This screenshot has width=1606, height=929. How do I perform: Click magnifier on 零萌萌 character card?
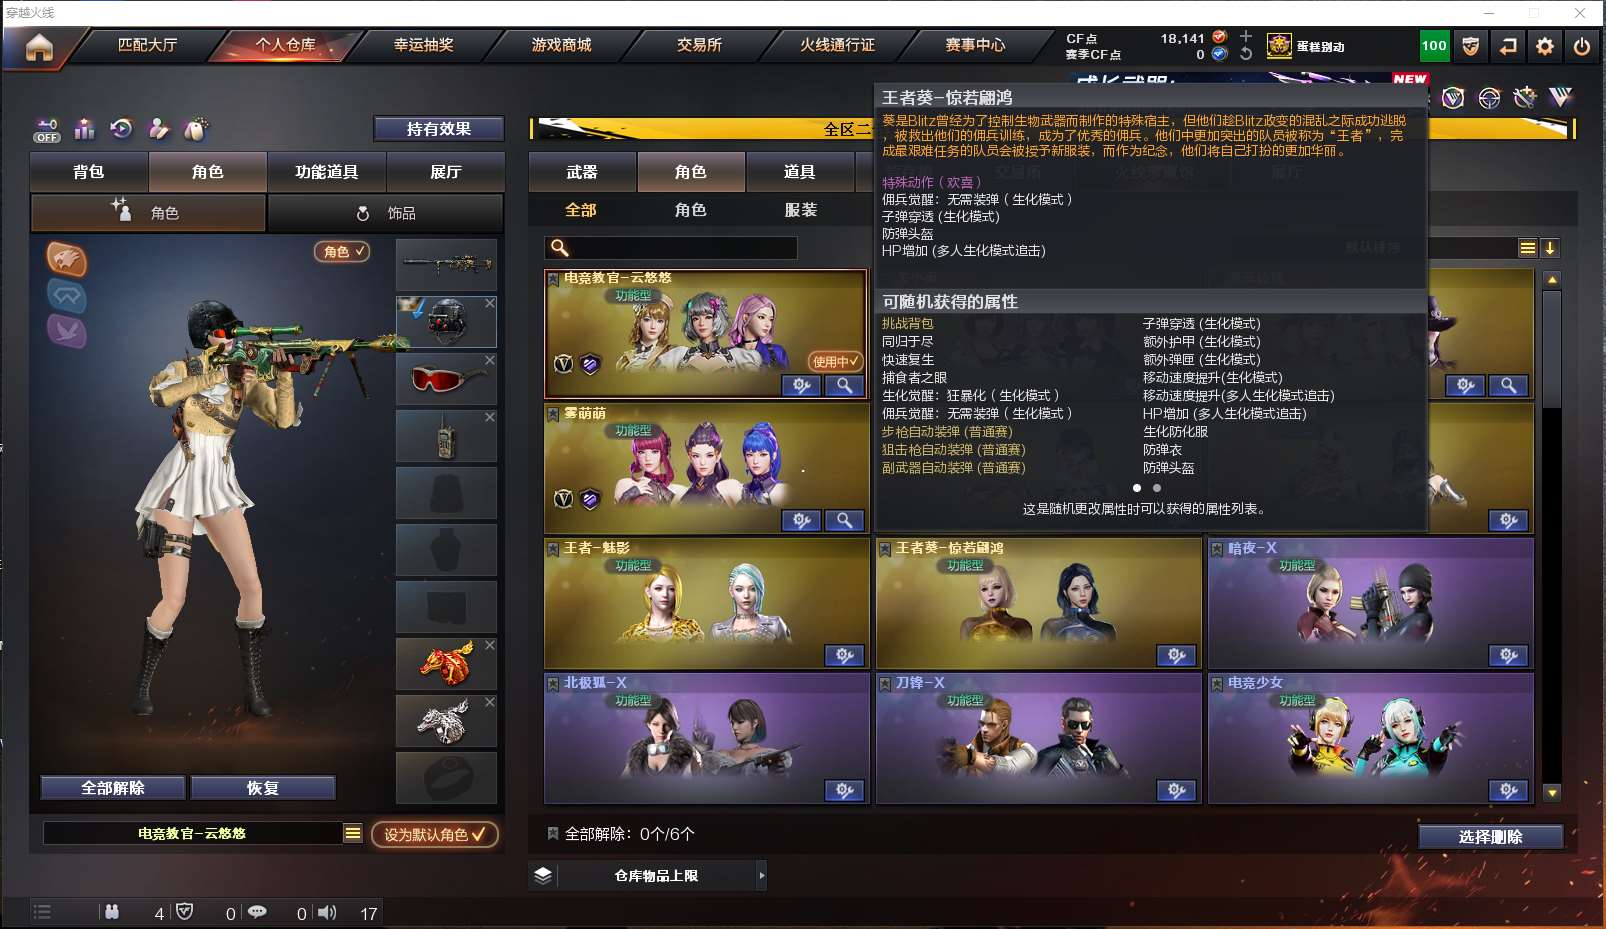844,520
